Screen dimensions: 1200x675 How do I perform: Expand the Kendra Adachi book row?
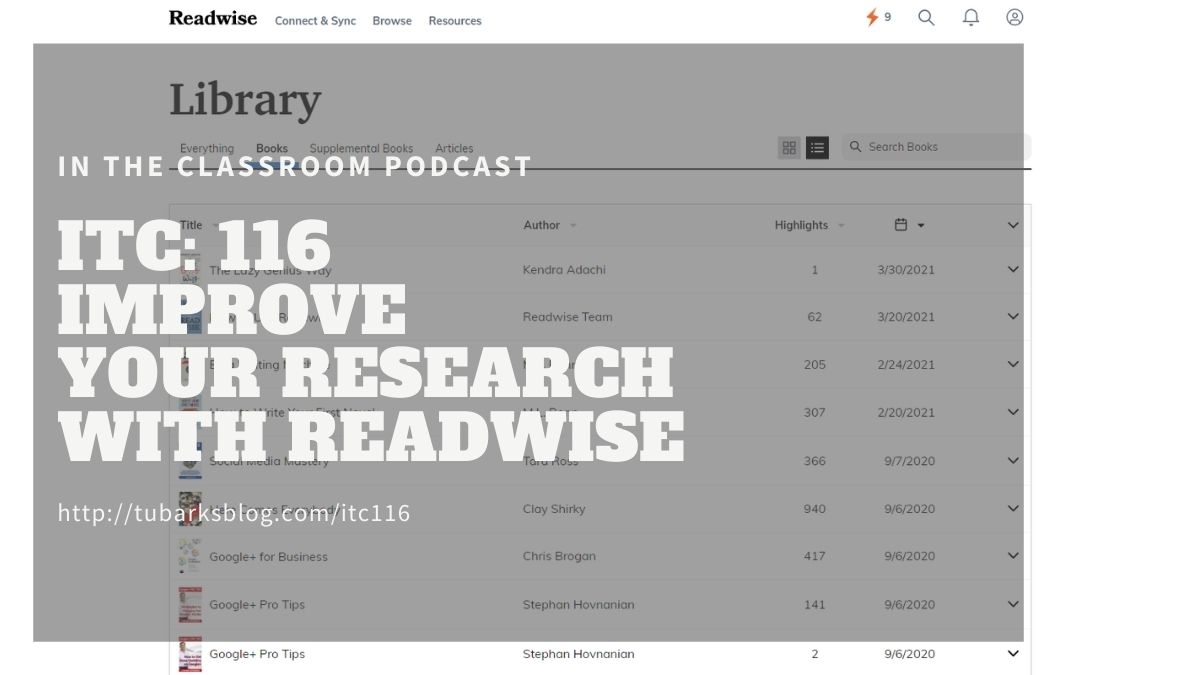tap(1012, 269)
